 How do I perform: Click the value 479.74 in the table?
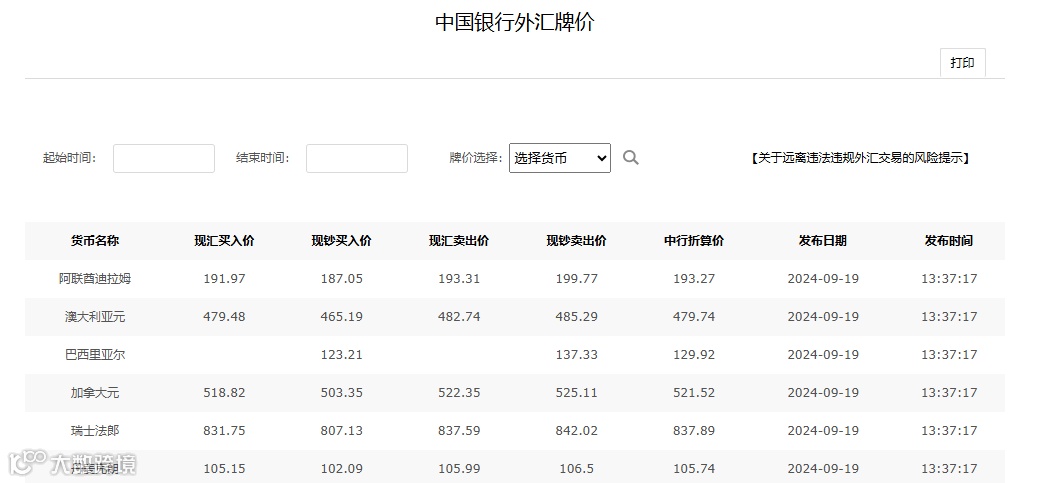pos(694,317)
